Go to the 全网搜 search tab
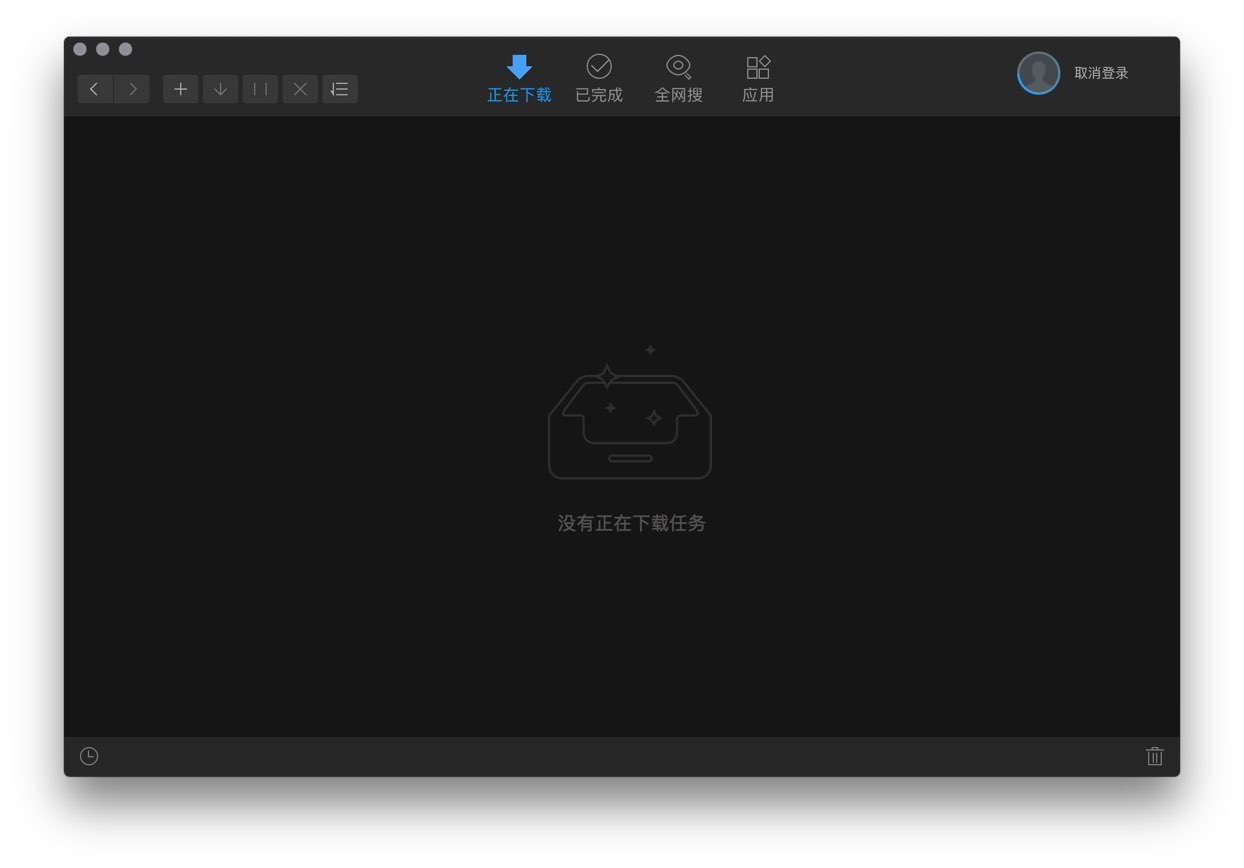This screenshot has width=1244, height=868. click(x=678, y=79)
